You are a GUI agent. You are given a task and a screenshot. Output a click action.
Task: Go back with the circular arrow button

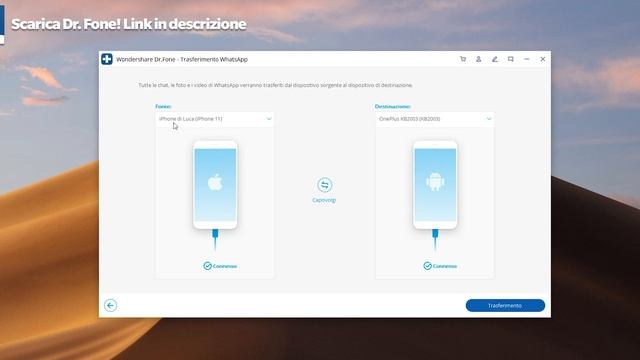[110, 305]
